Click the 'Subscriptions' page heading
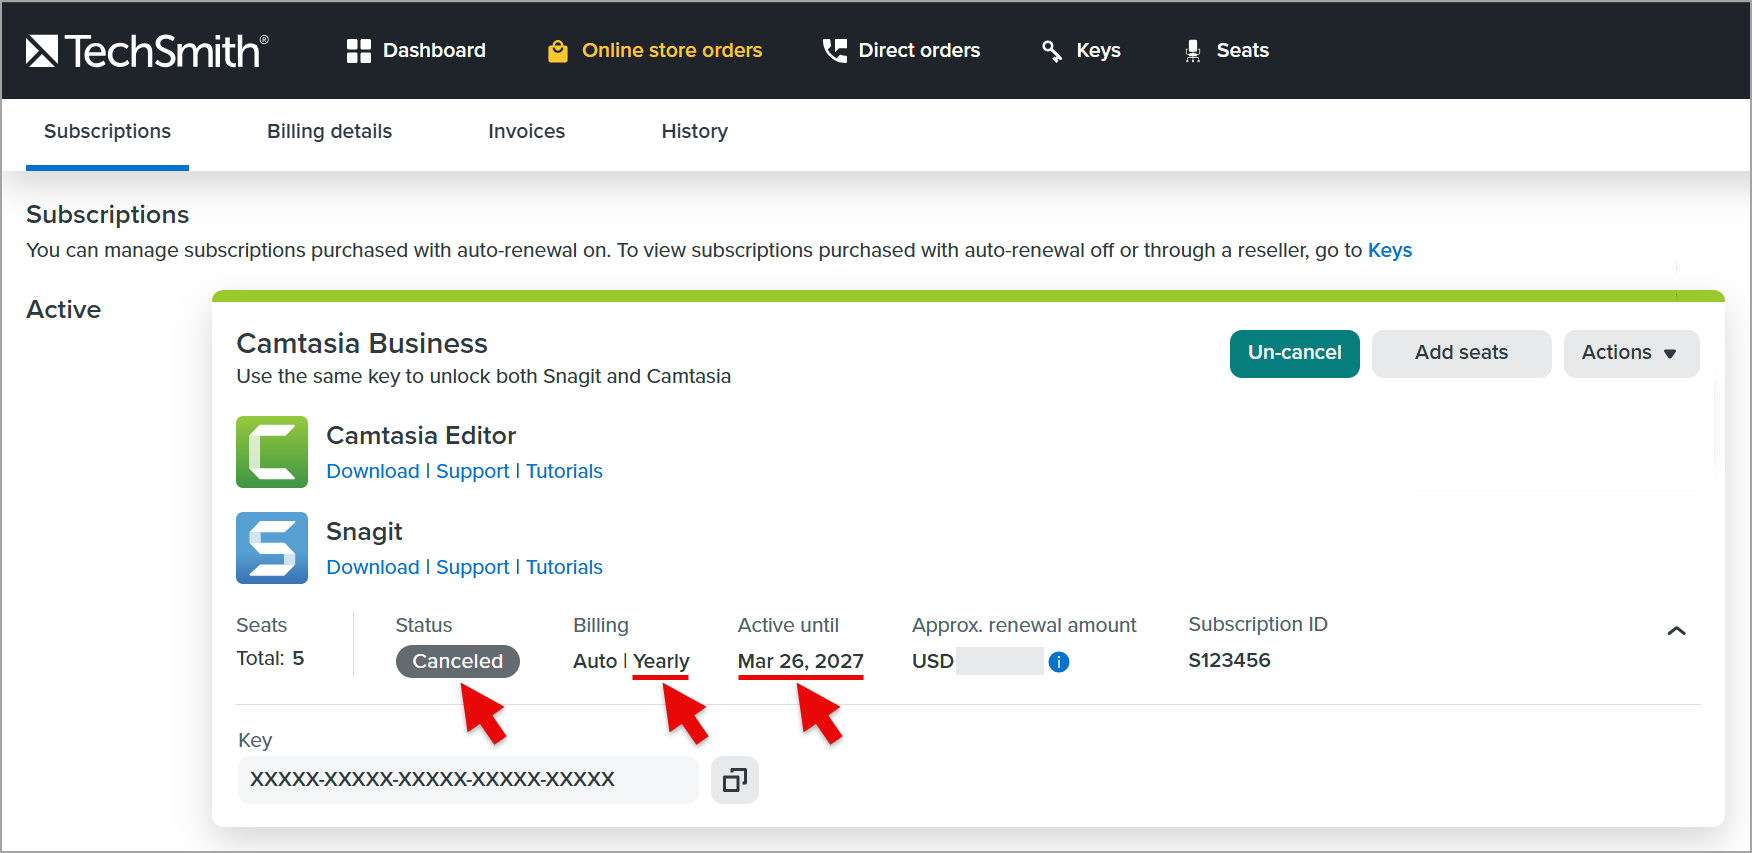The height and width of the screenshot is (853, 1752). tap(107, 215)
